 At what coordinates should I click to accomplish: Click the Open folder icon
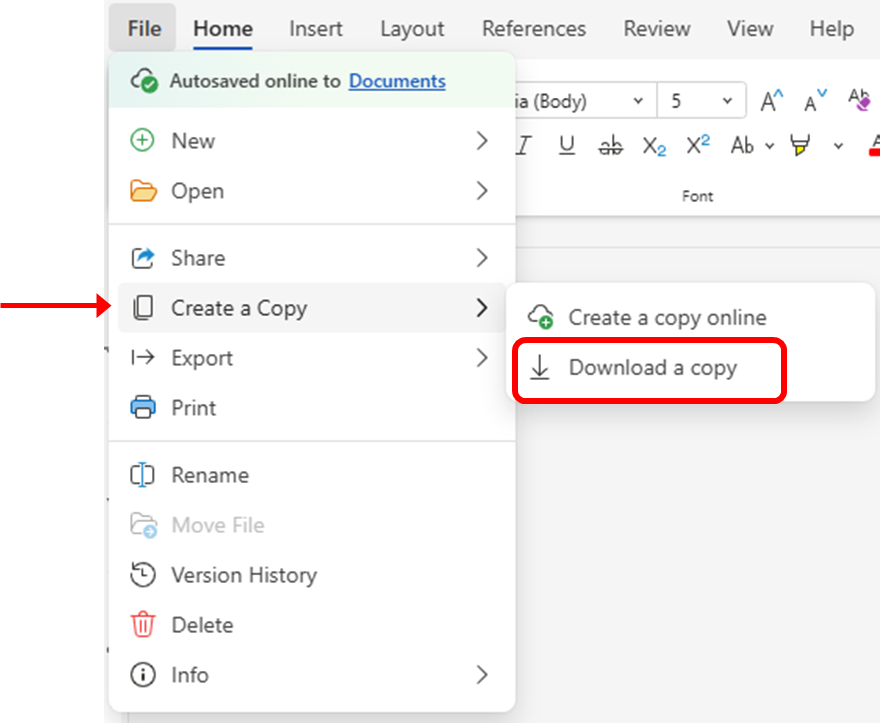pyautogui.click(x=143, y=191)
